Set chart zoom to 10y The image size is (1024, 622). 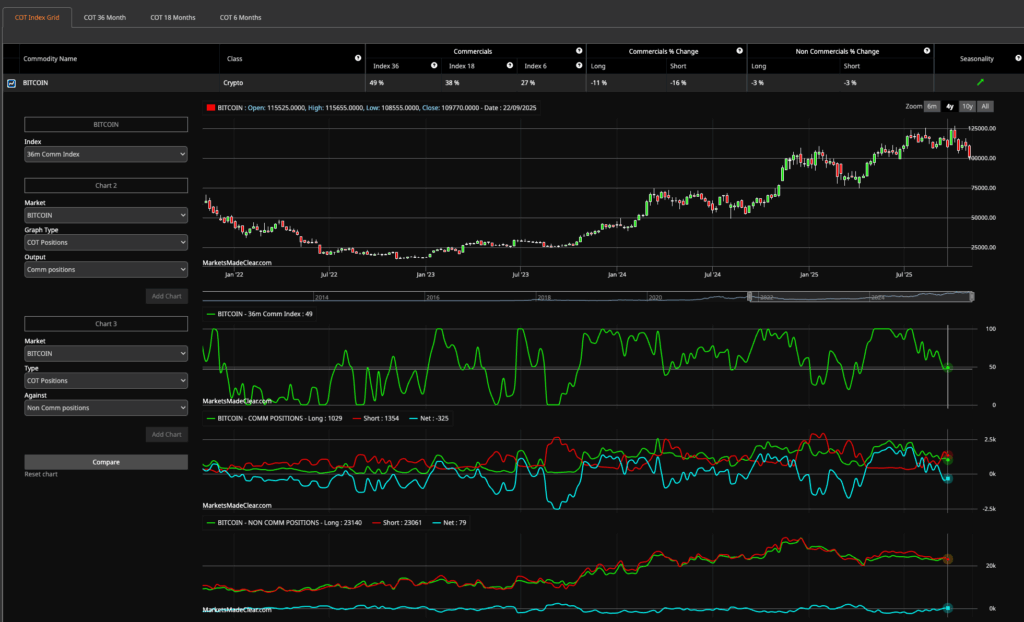[967, 106]
